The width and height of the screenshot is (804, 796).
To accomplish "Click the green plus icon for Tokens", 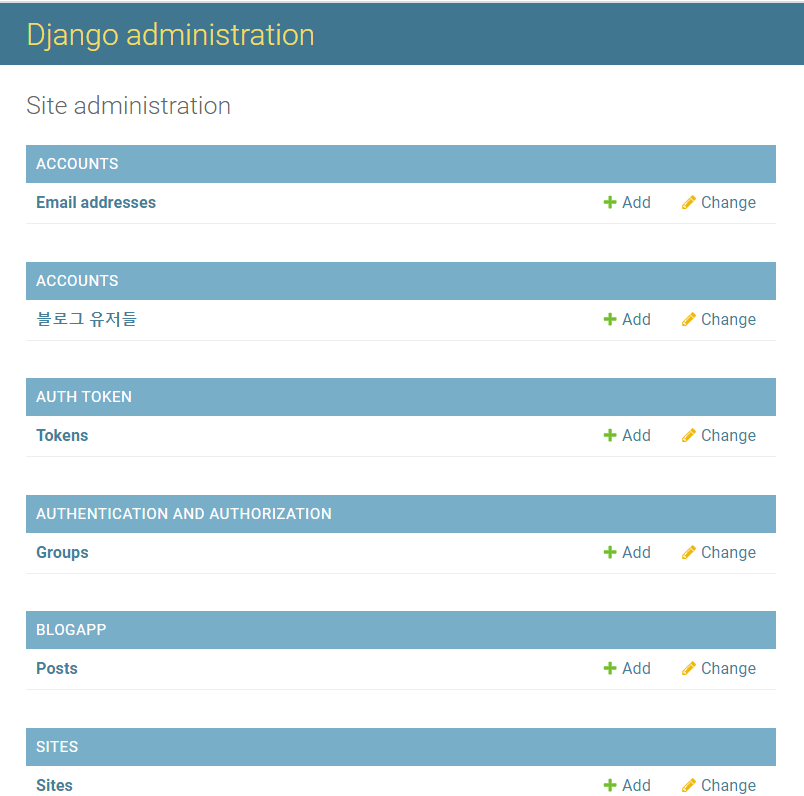I will tap(610, 435).
